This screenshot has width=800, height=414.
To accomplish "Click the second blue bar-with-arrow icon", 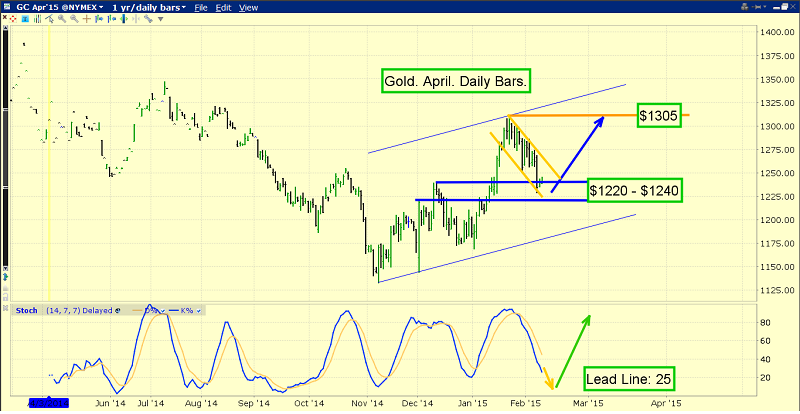I will pos(112,19).
